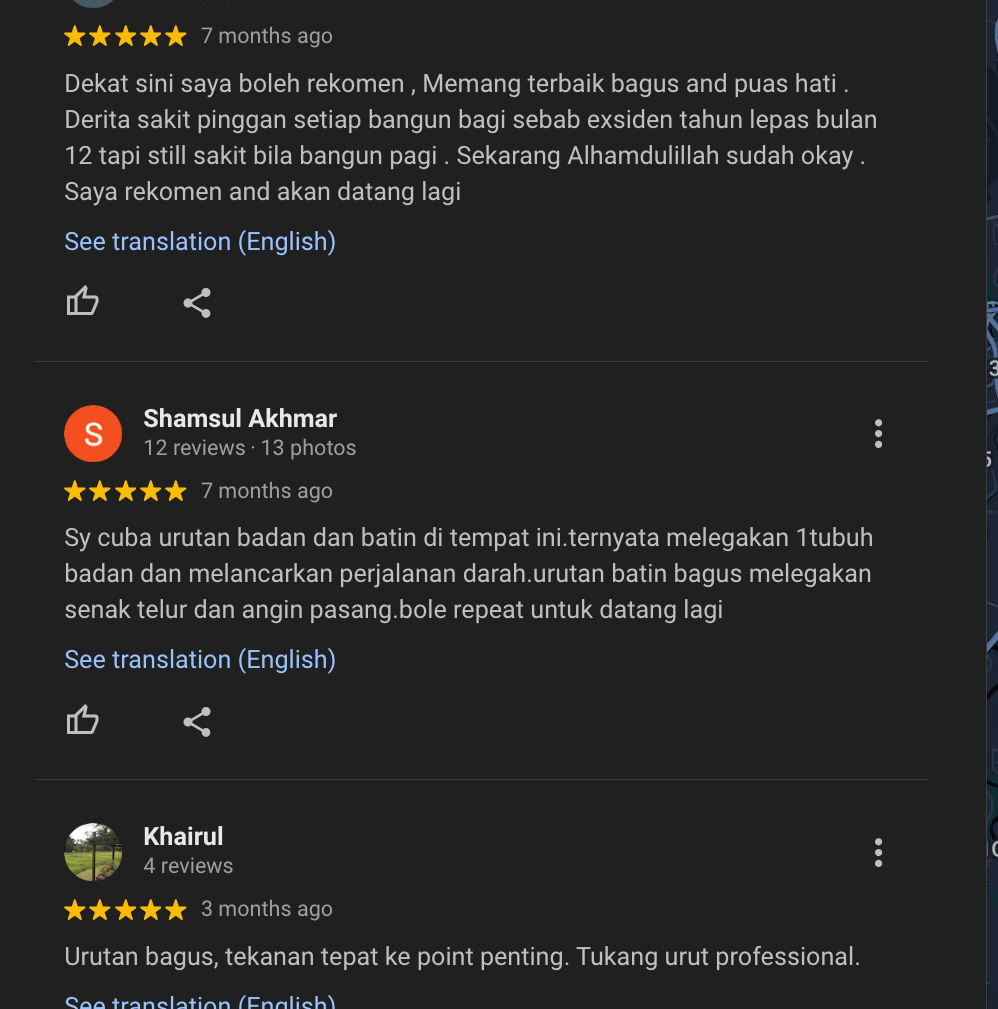Image resolution: width=998 pixels, height=1009 pixels.
Task: See translation of Shamsul Akhmar's review
Action: [x=200, y=660]
